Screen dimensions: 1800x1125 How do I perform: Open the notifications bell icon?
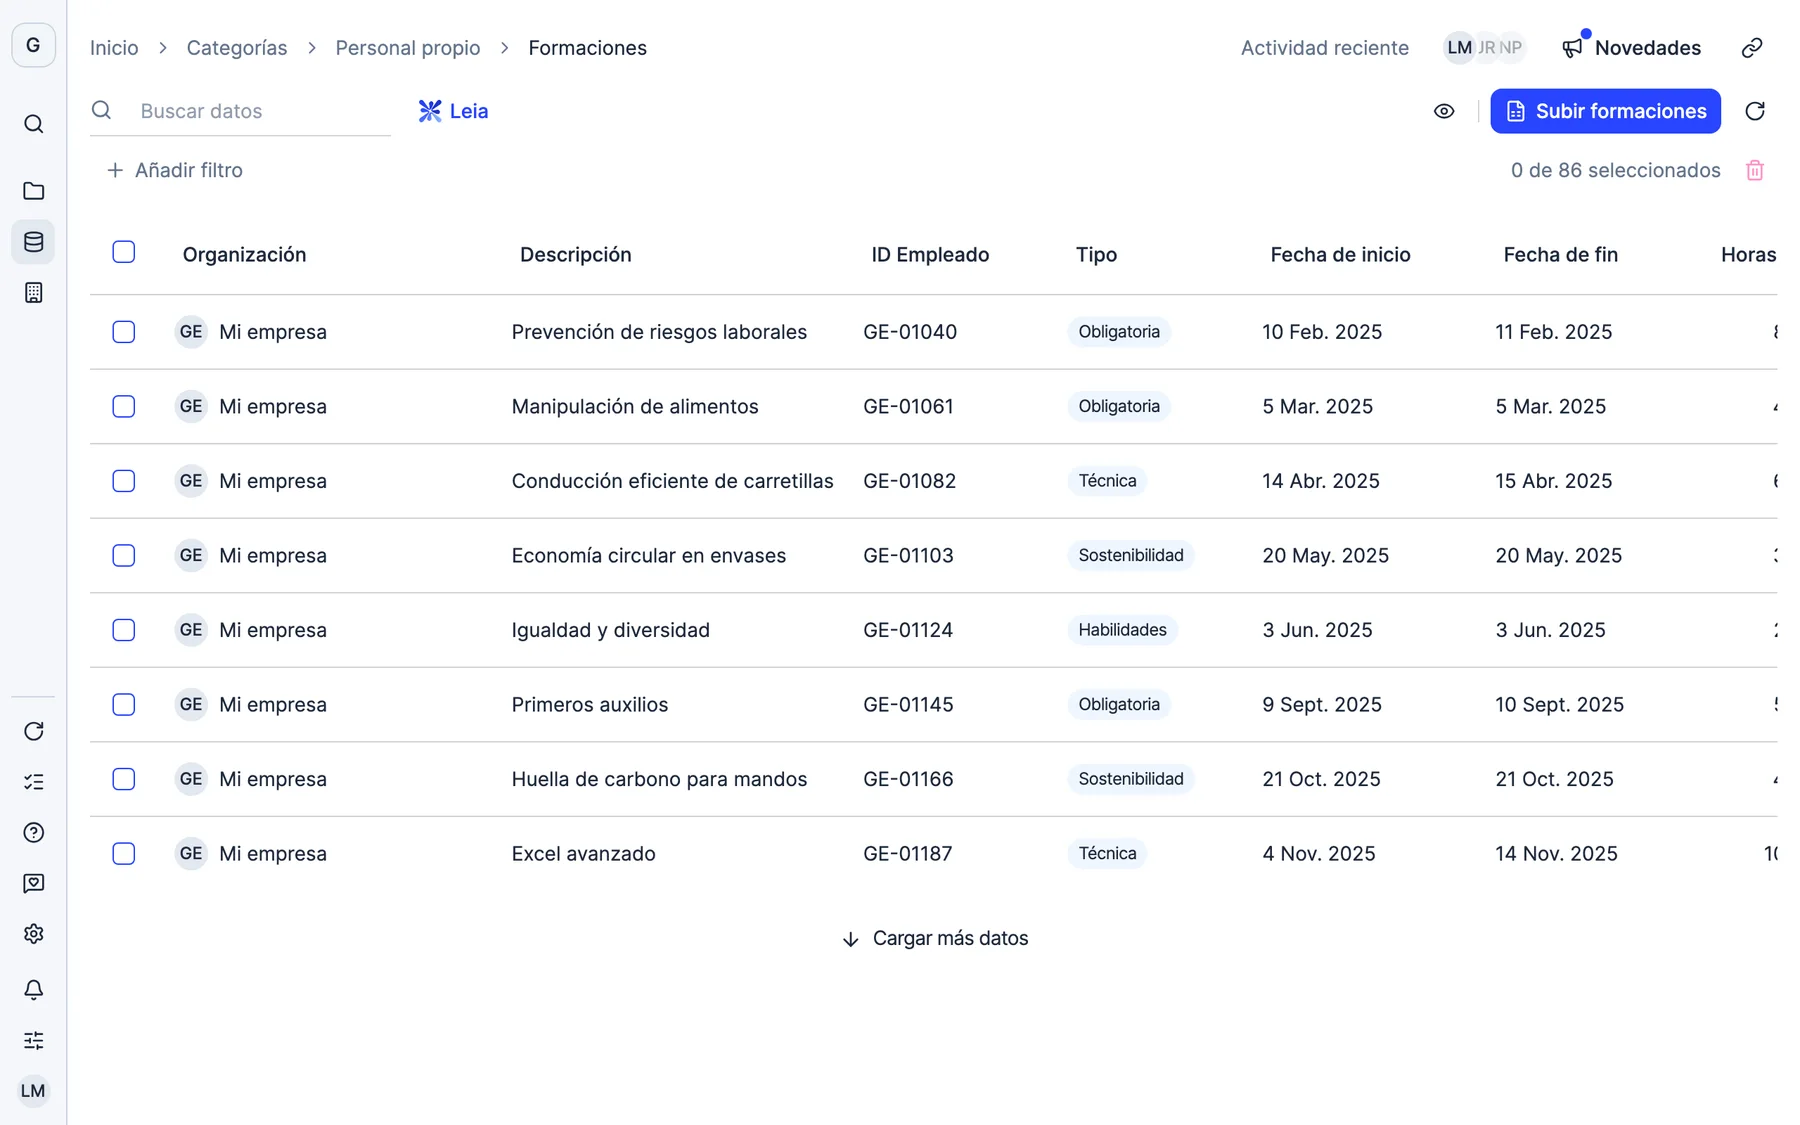(x=33, y=990)
